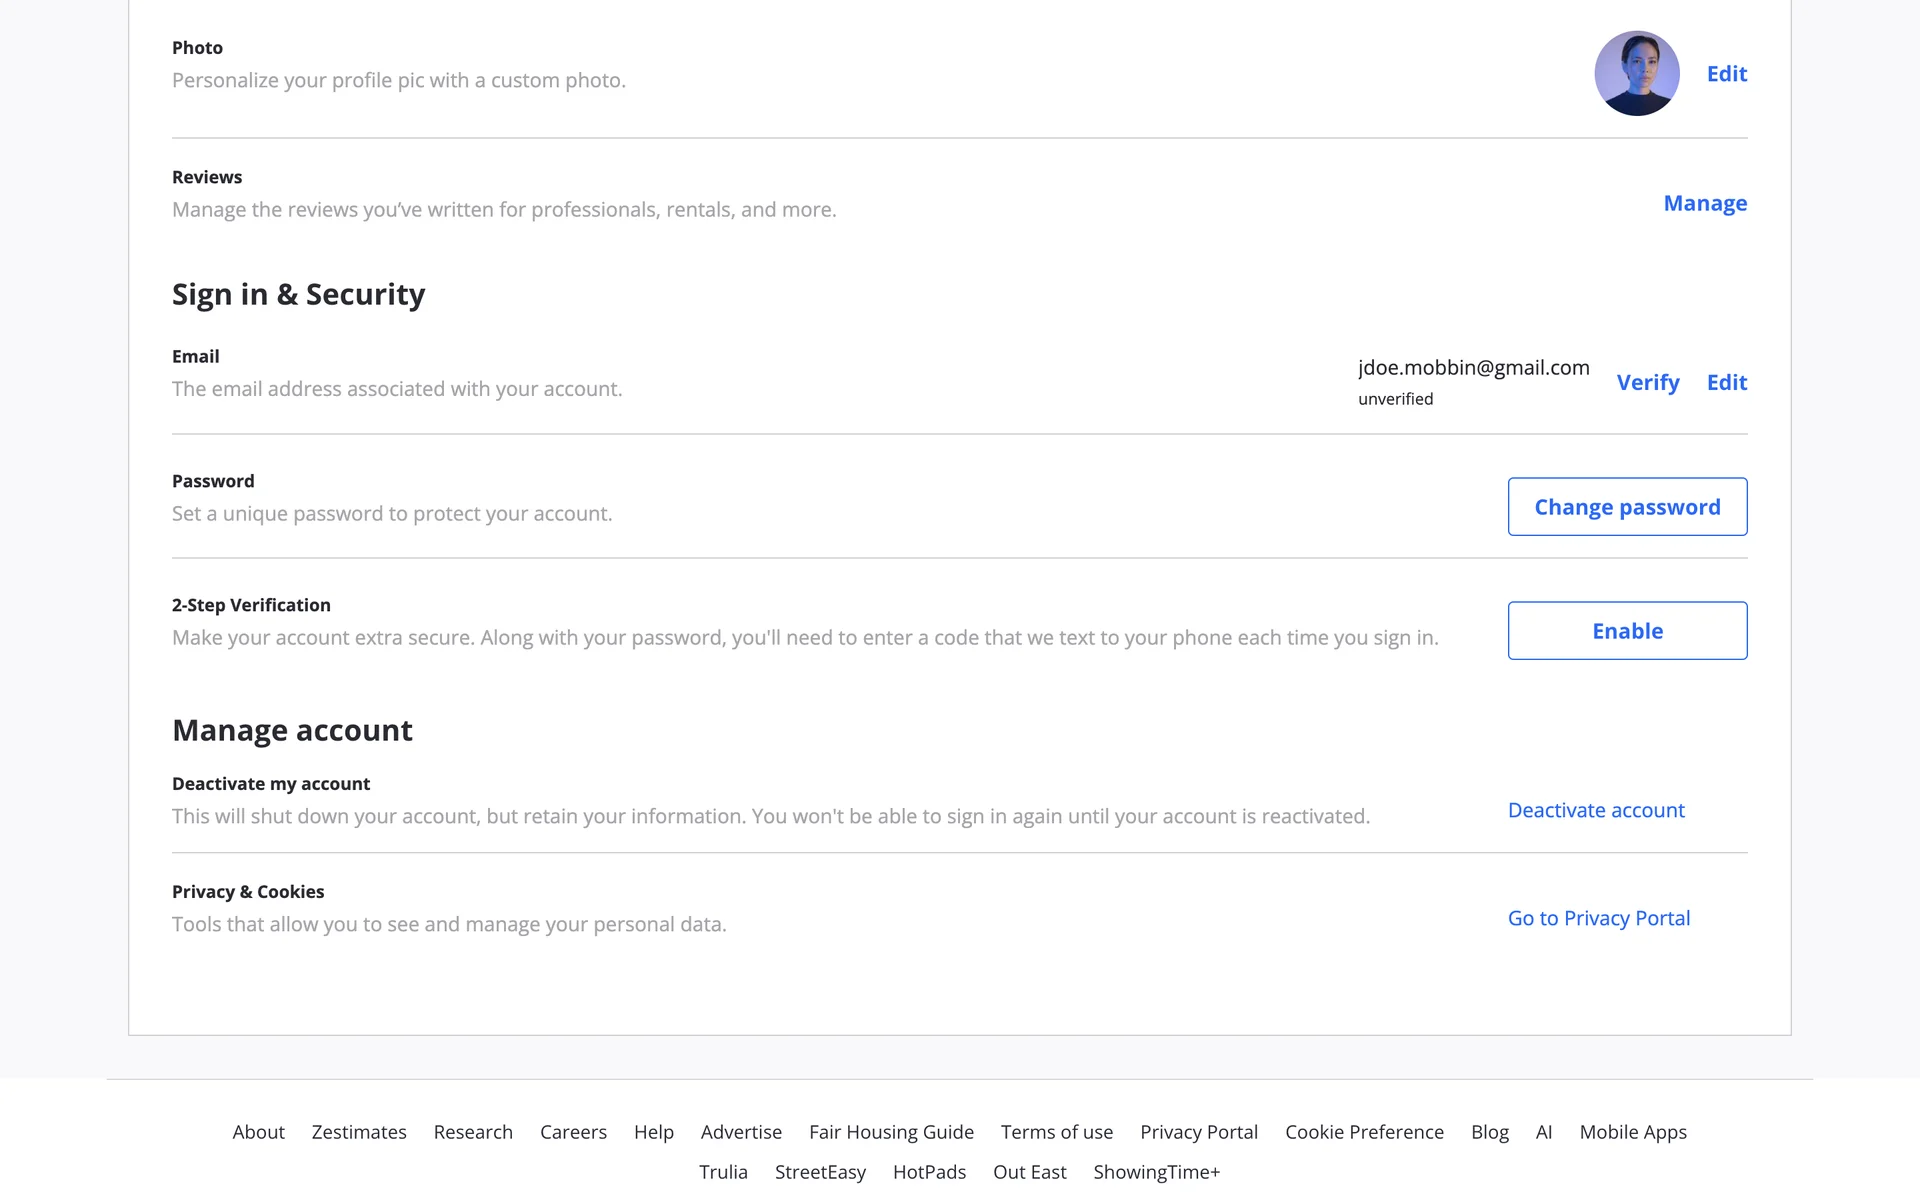Image resolution: width=1920 pixels, height=1200 pixels.
Task: Edit the profile photo
Action: point(1726,74)
